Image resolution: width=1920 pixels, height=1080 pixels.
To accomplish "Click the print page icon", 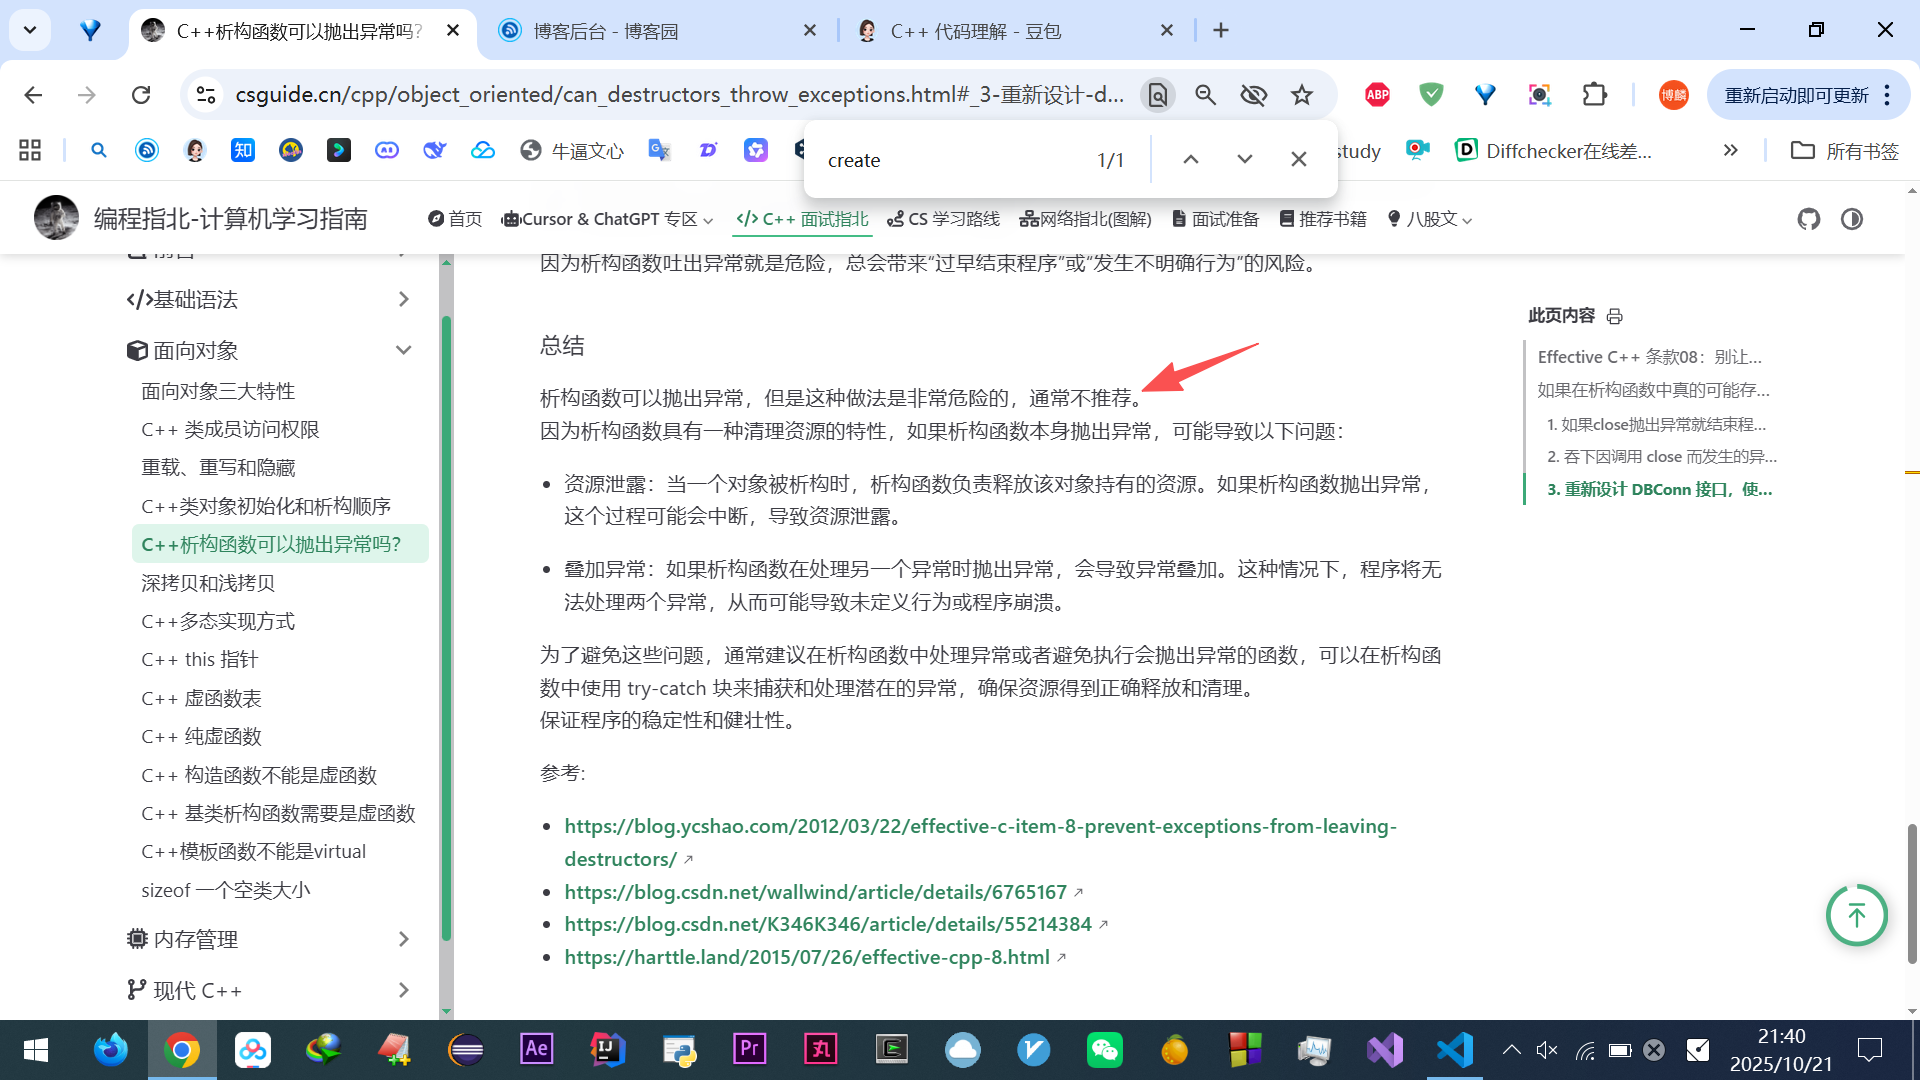I will 1614,317.
